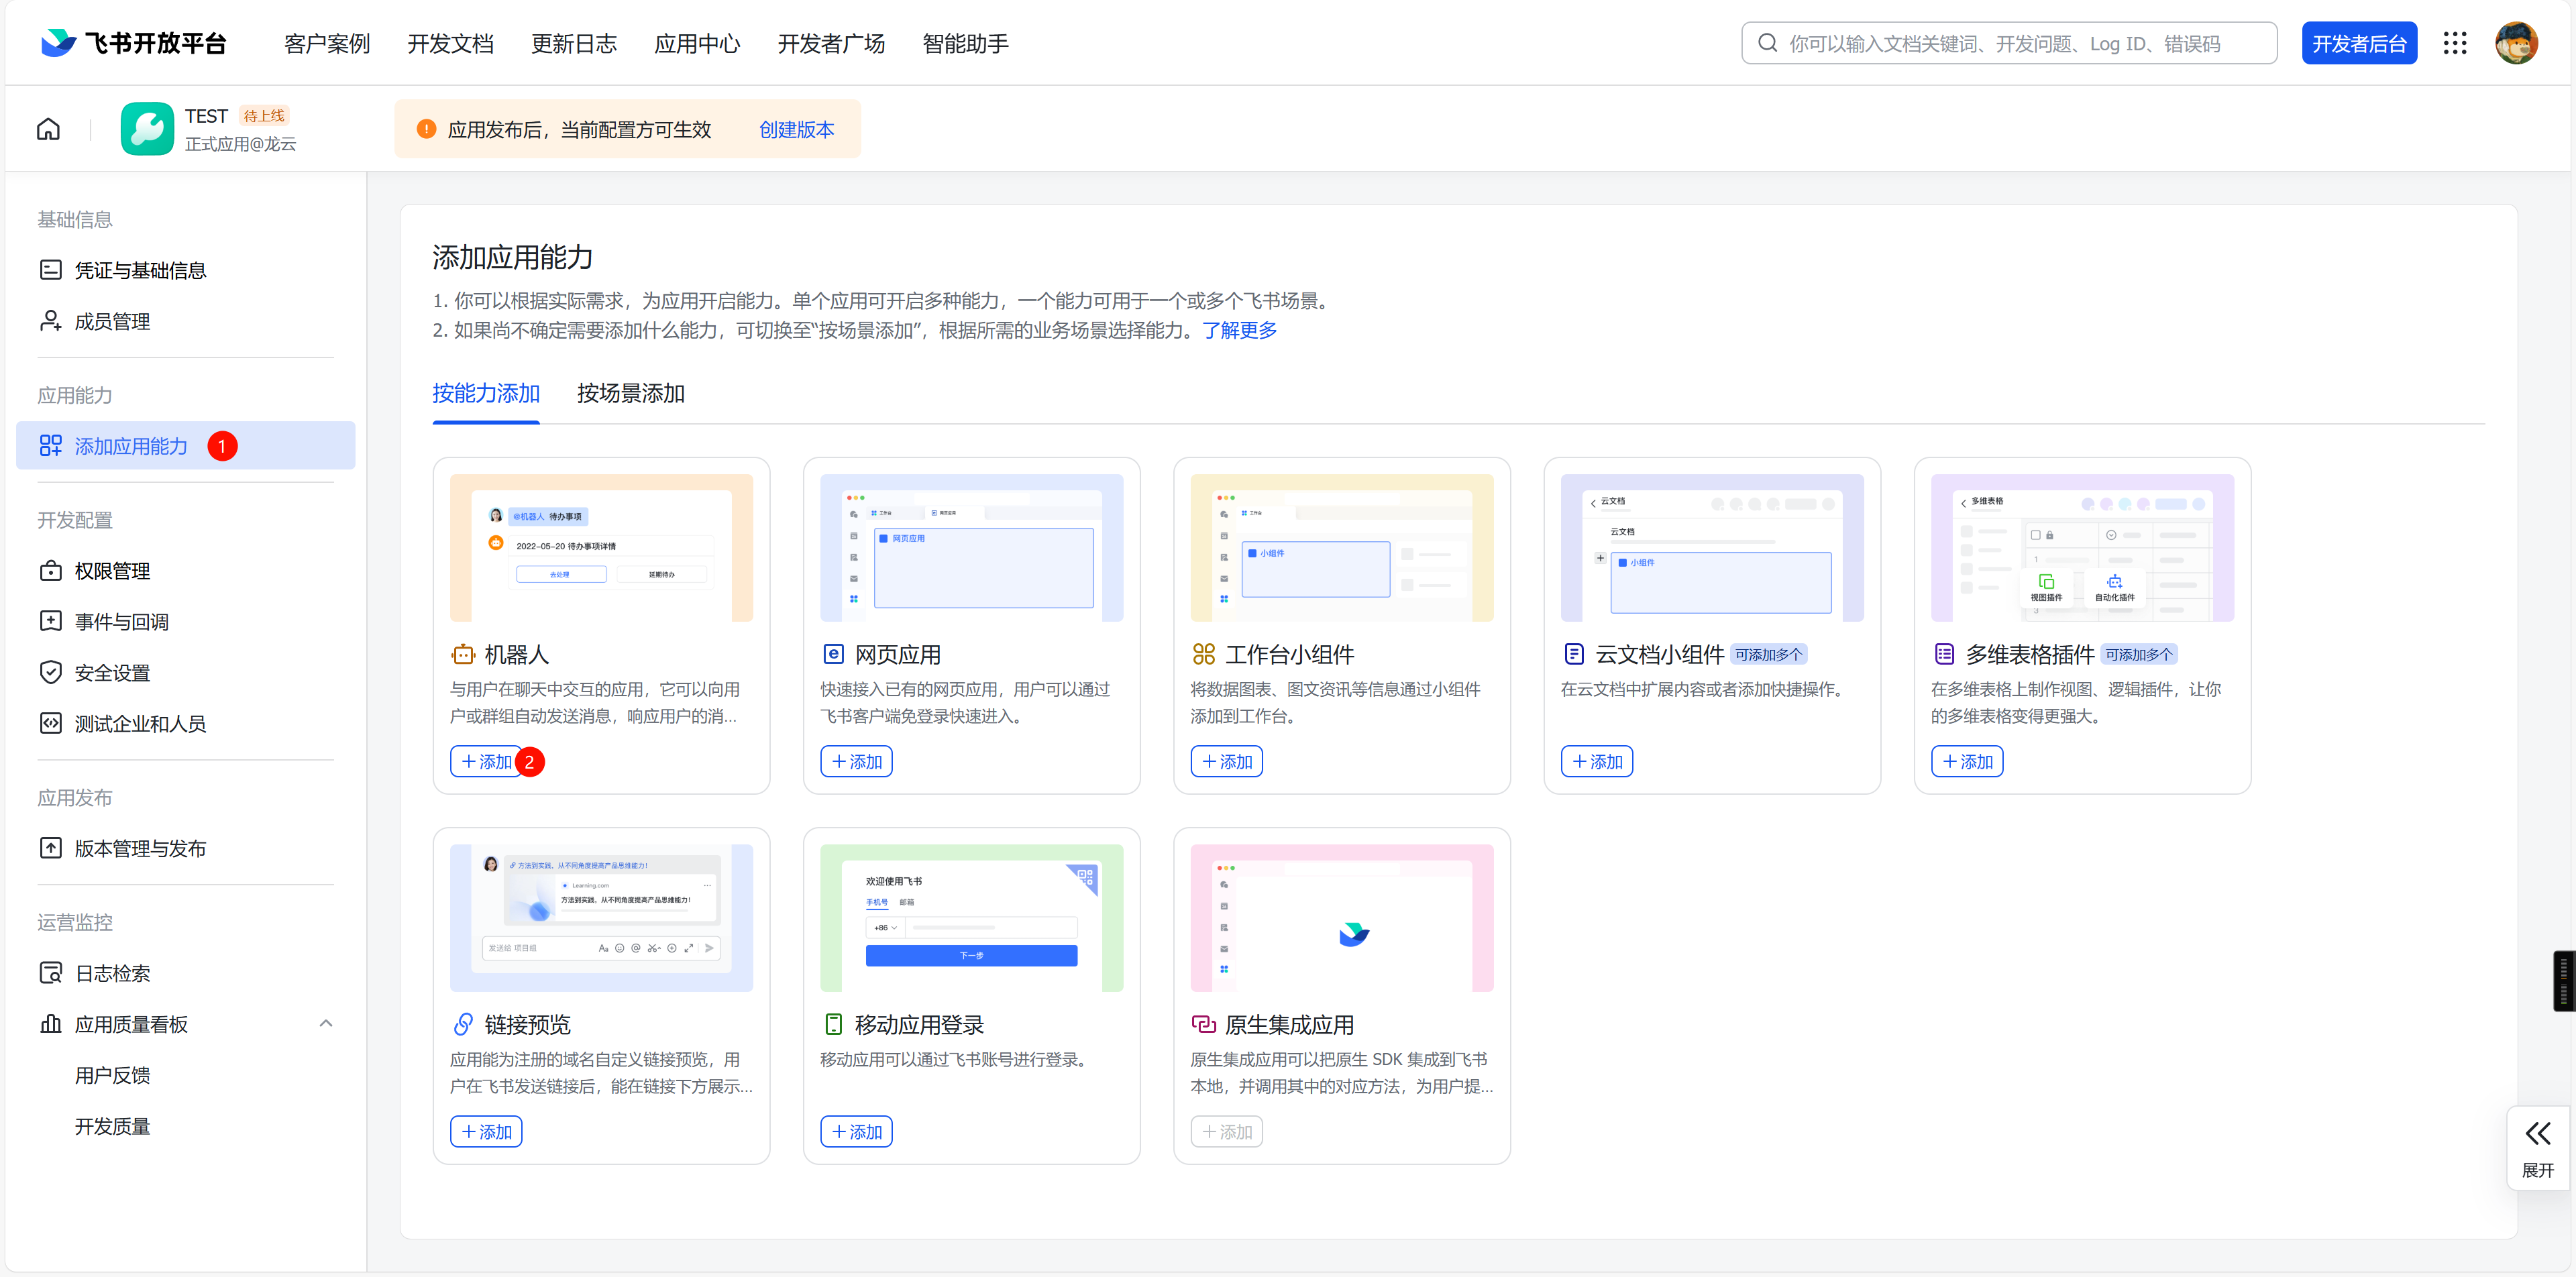Select the 按能力添加 tab

click(x=486, y=393)
